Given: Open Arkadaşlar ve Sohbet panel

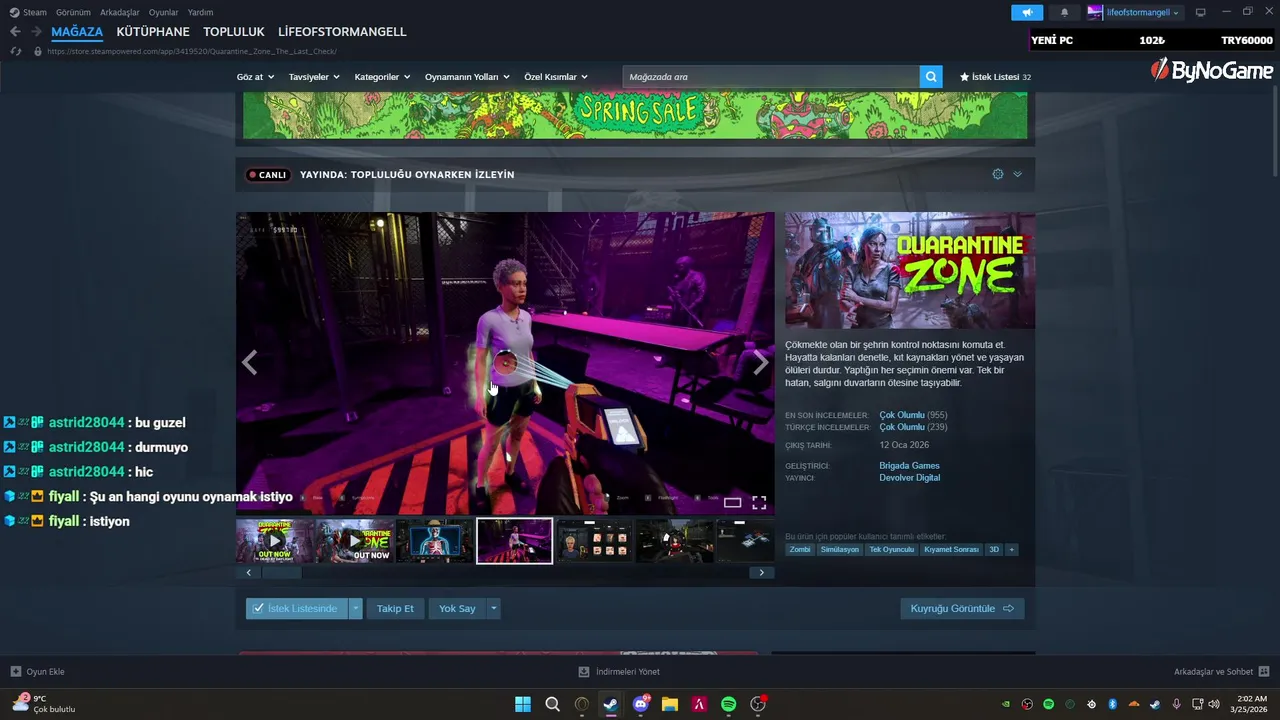Looking at the screenshot, I should pyautogui.click(x=1221, y=672).
